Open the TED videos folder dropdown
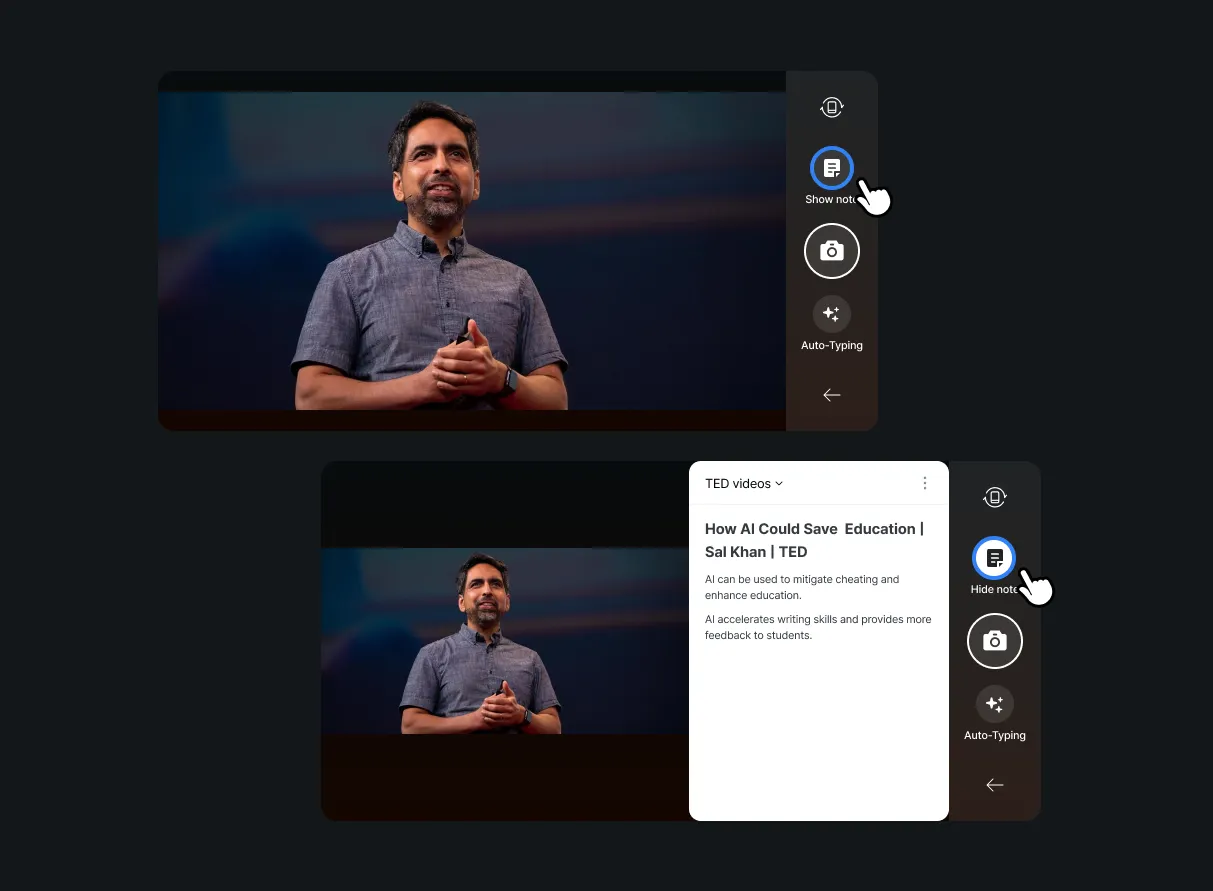This screenshot has height=891, width=1213. [738, 484]
